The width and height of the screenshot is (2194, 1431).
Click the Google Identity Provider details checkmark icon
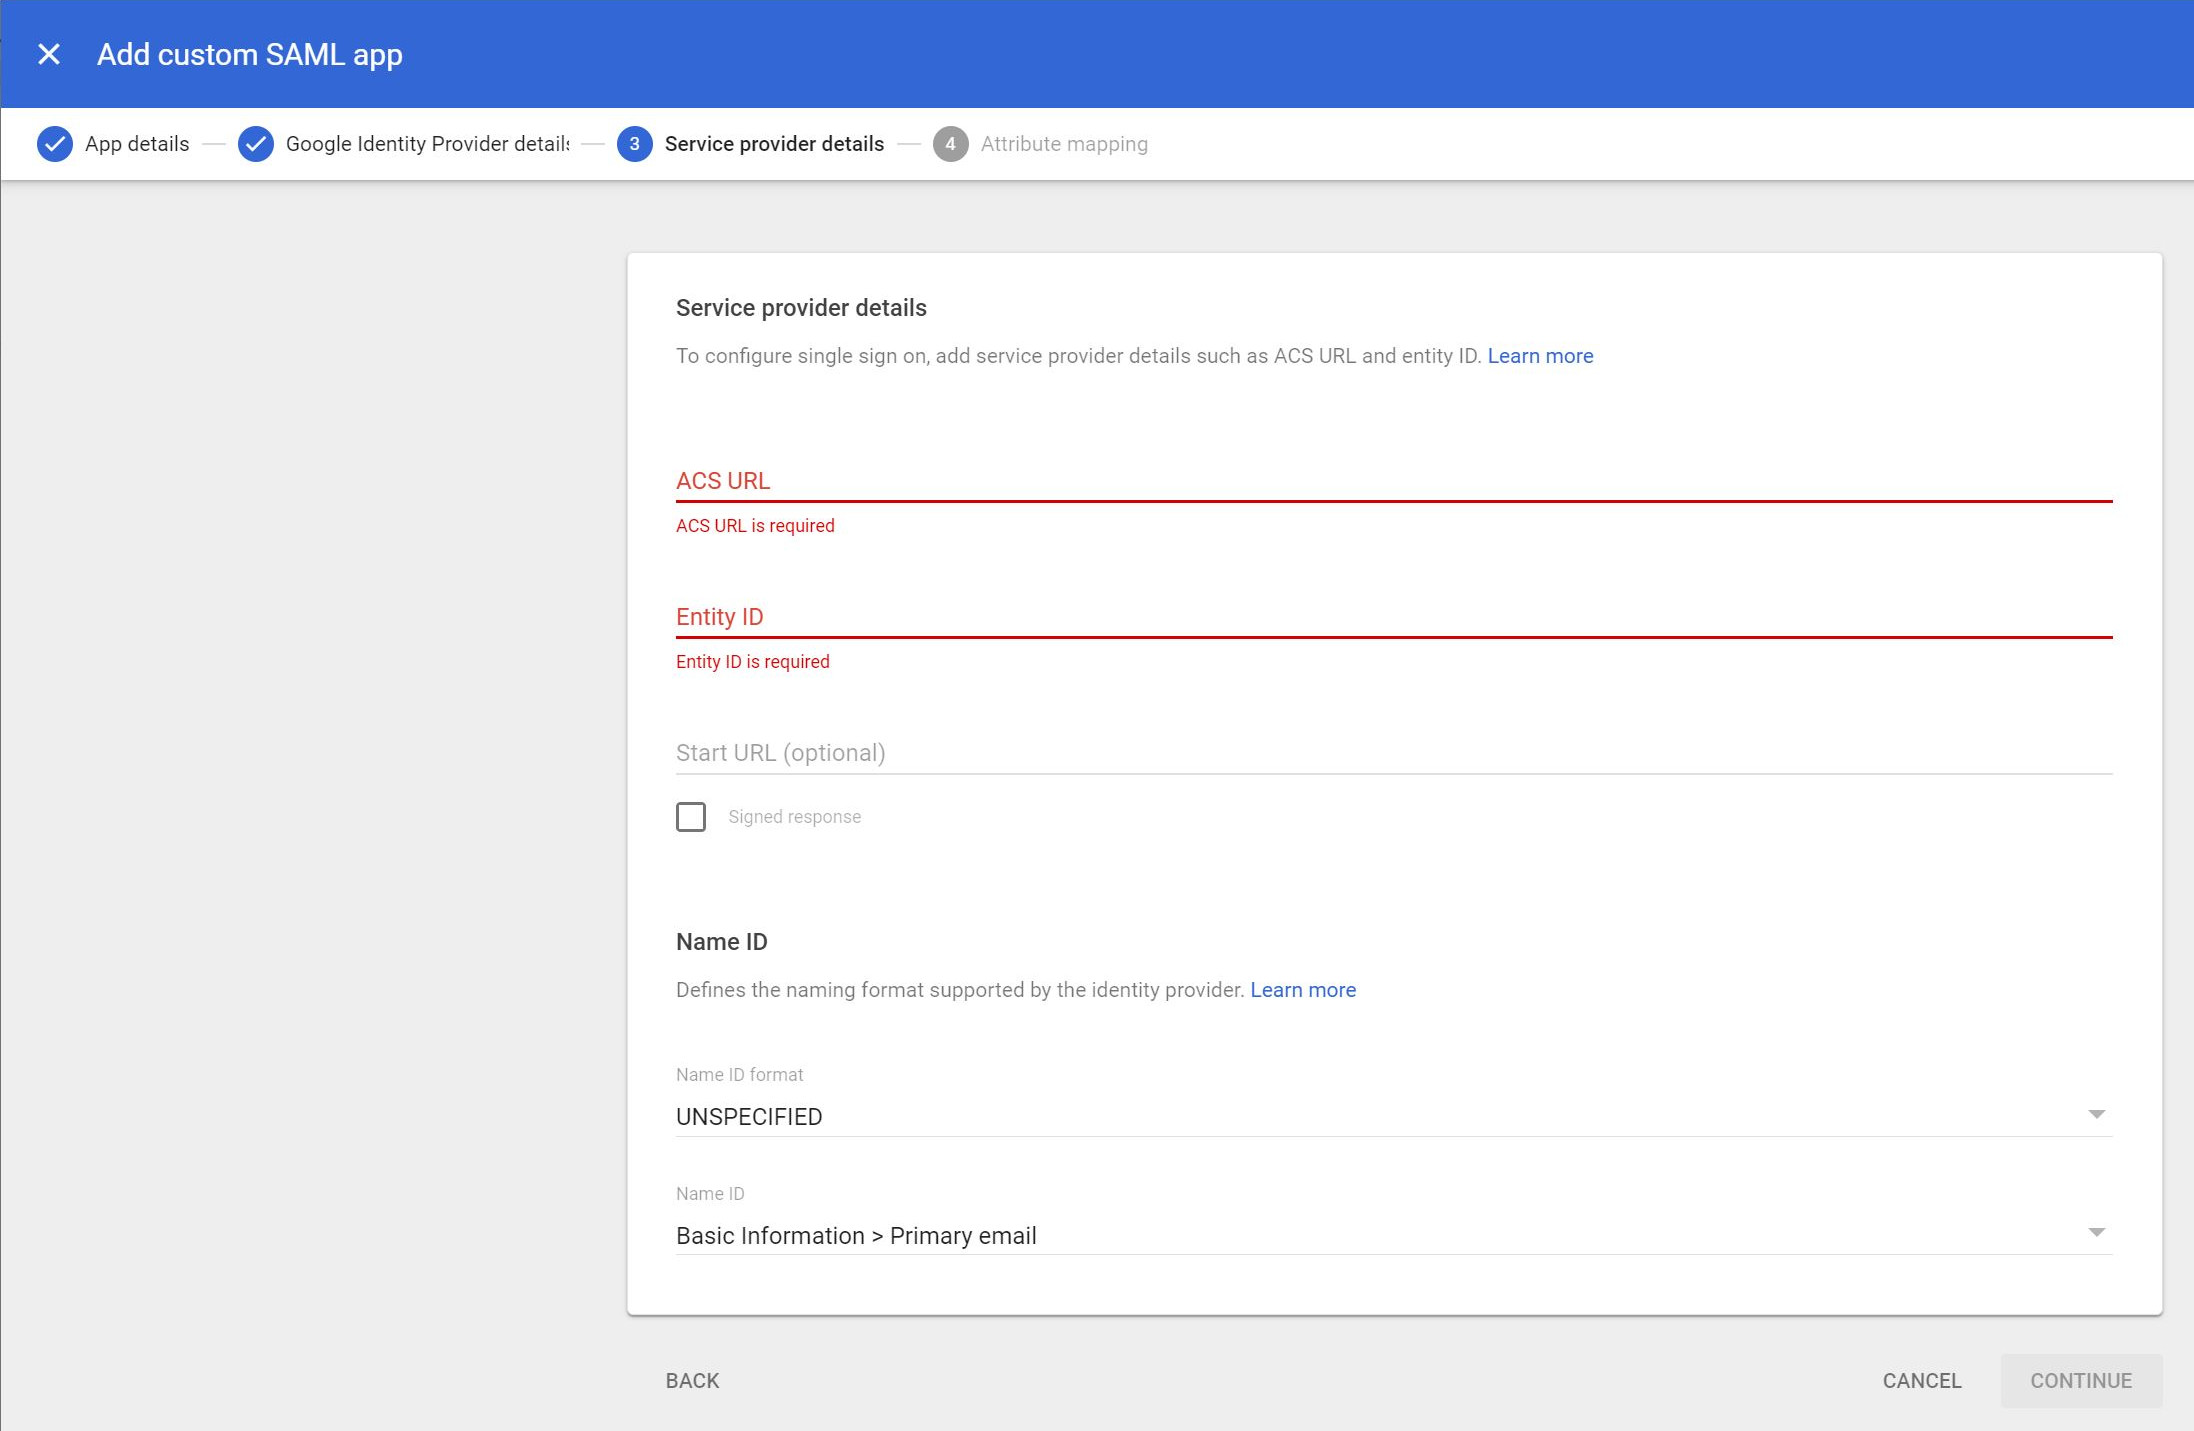click(x=256, y=143)
